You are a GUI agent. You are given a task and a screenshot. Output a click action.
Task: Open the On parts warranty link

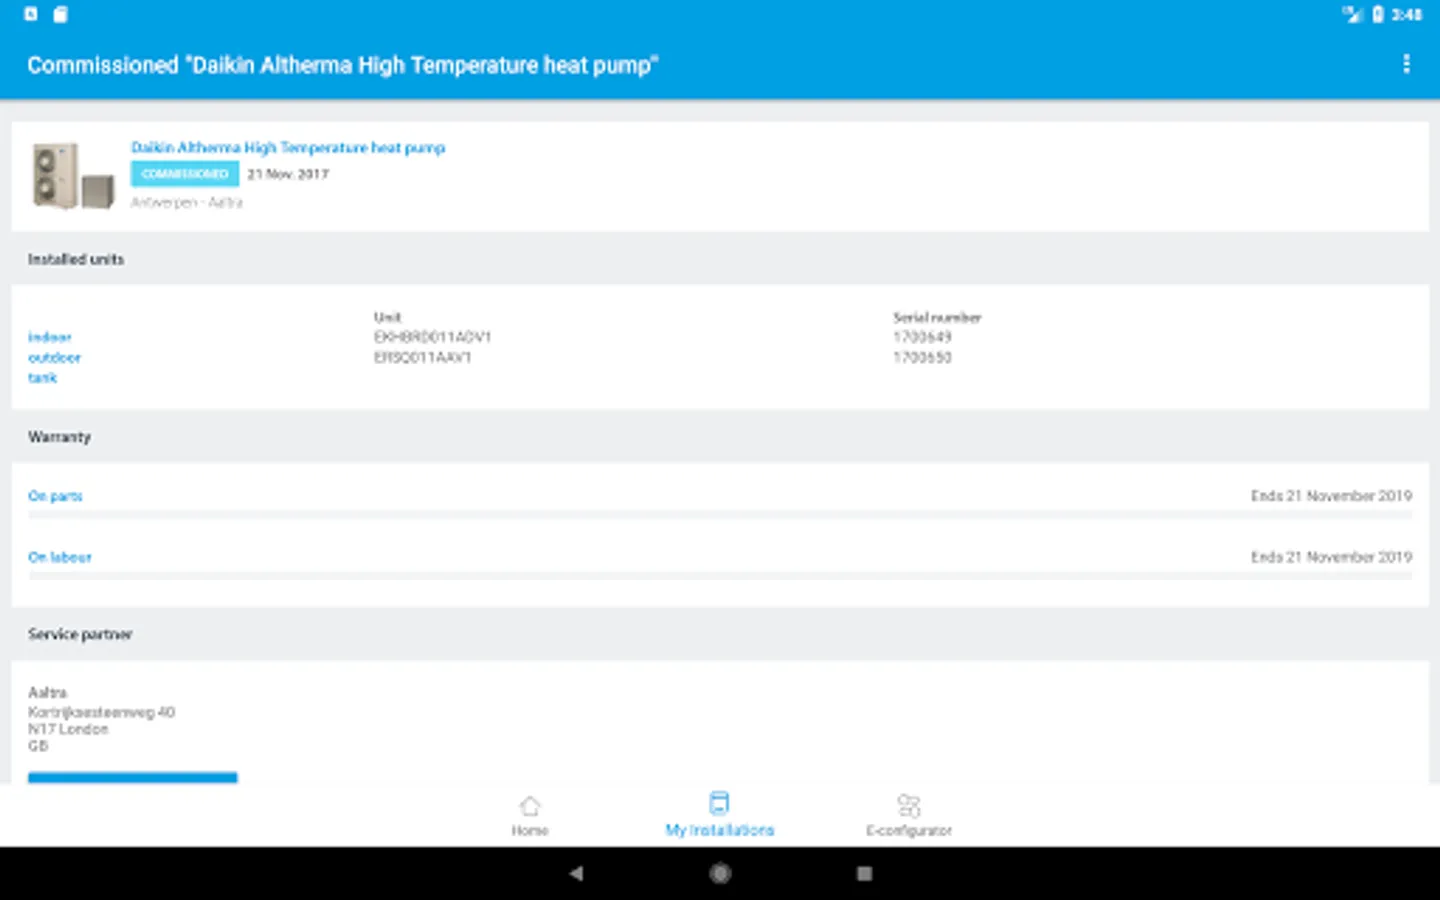coord(55,496)
